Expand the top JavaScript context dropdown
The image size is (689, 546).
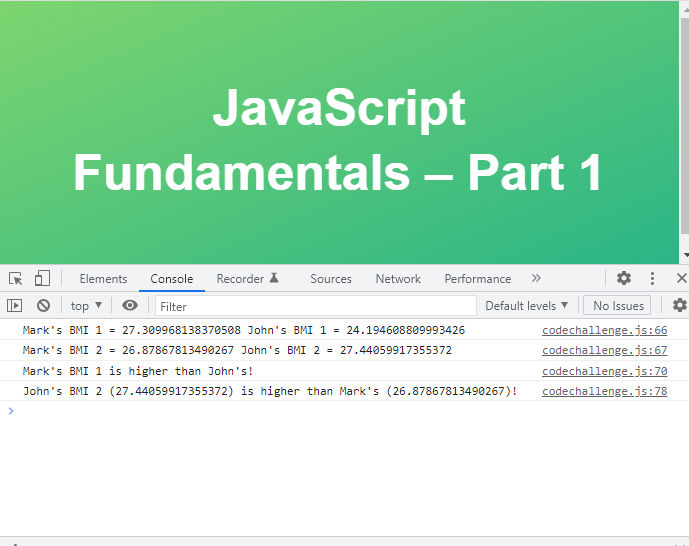(86, 306)
